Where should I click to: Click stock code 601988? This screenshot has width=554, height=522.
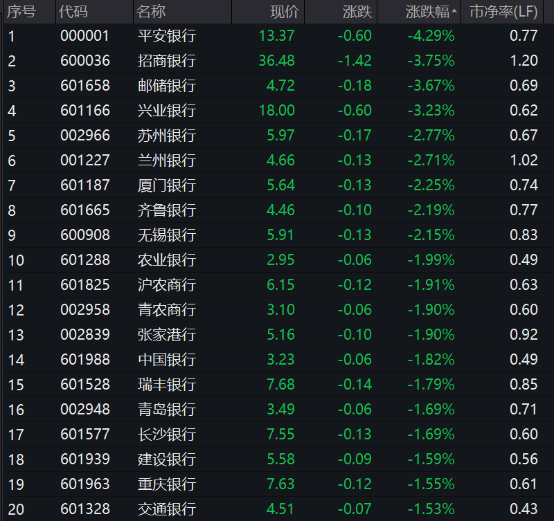pos(85,360)
